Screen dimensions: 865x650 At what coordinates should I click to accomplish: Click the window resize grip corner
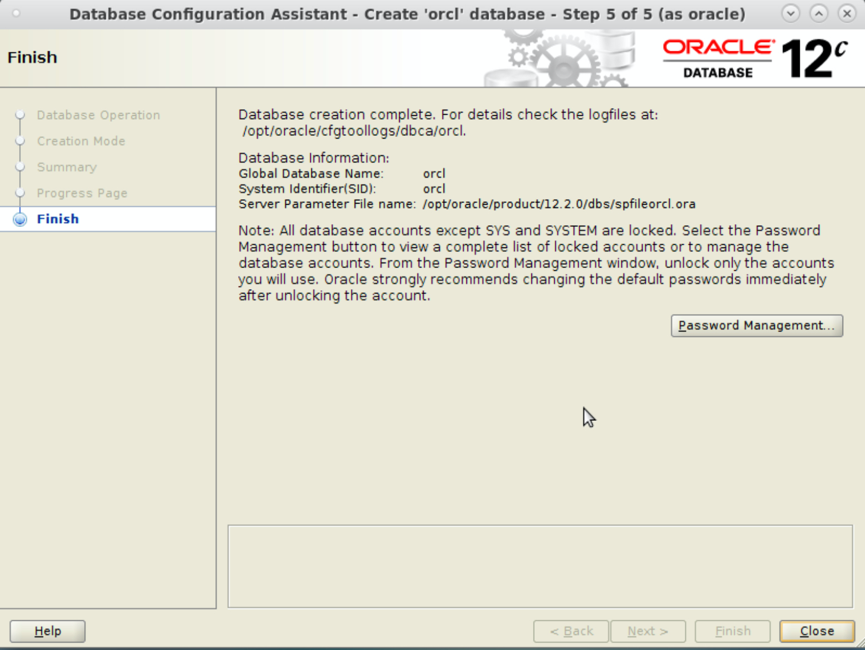859,644
